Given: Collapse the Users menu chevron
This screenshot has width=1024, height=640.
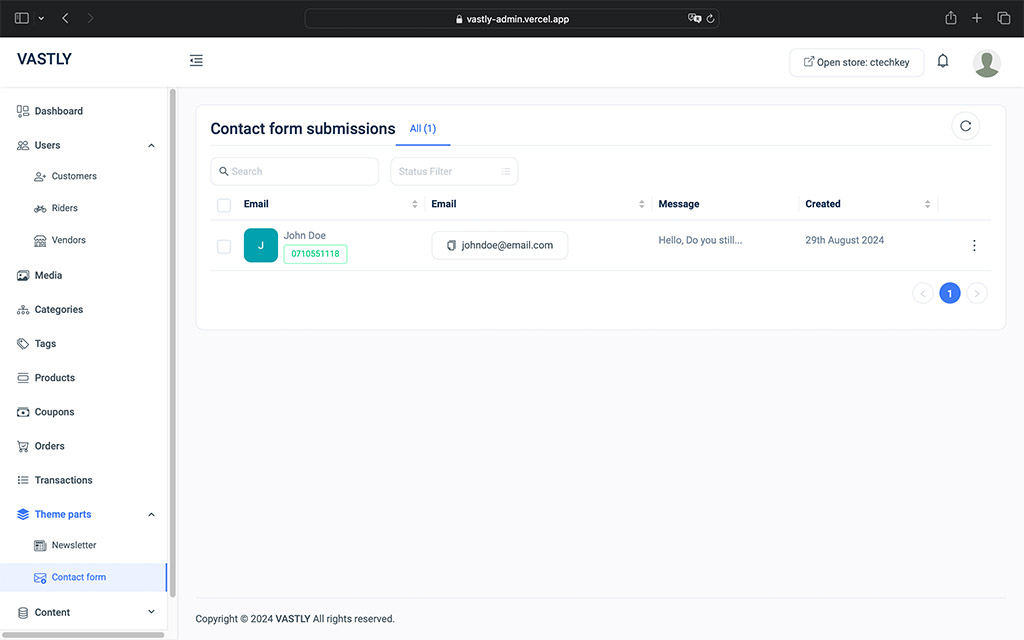Looking at the screenshot, I should point(152,146).
